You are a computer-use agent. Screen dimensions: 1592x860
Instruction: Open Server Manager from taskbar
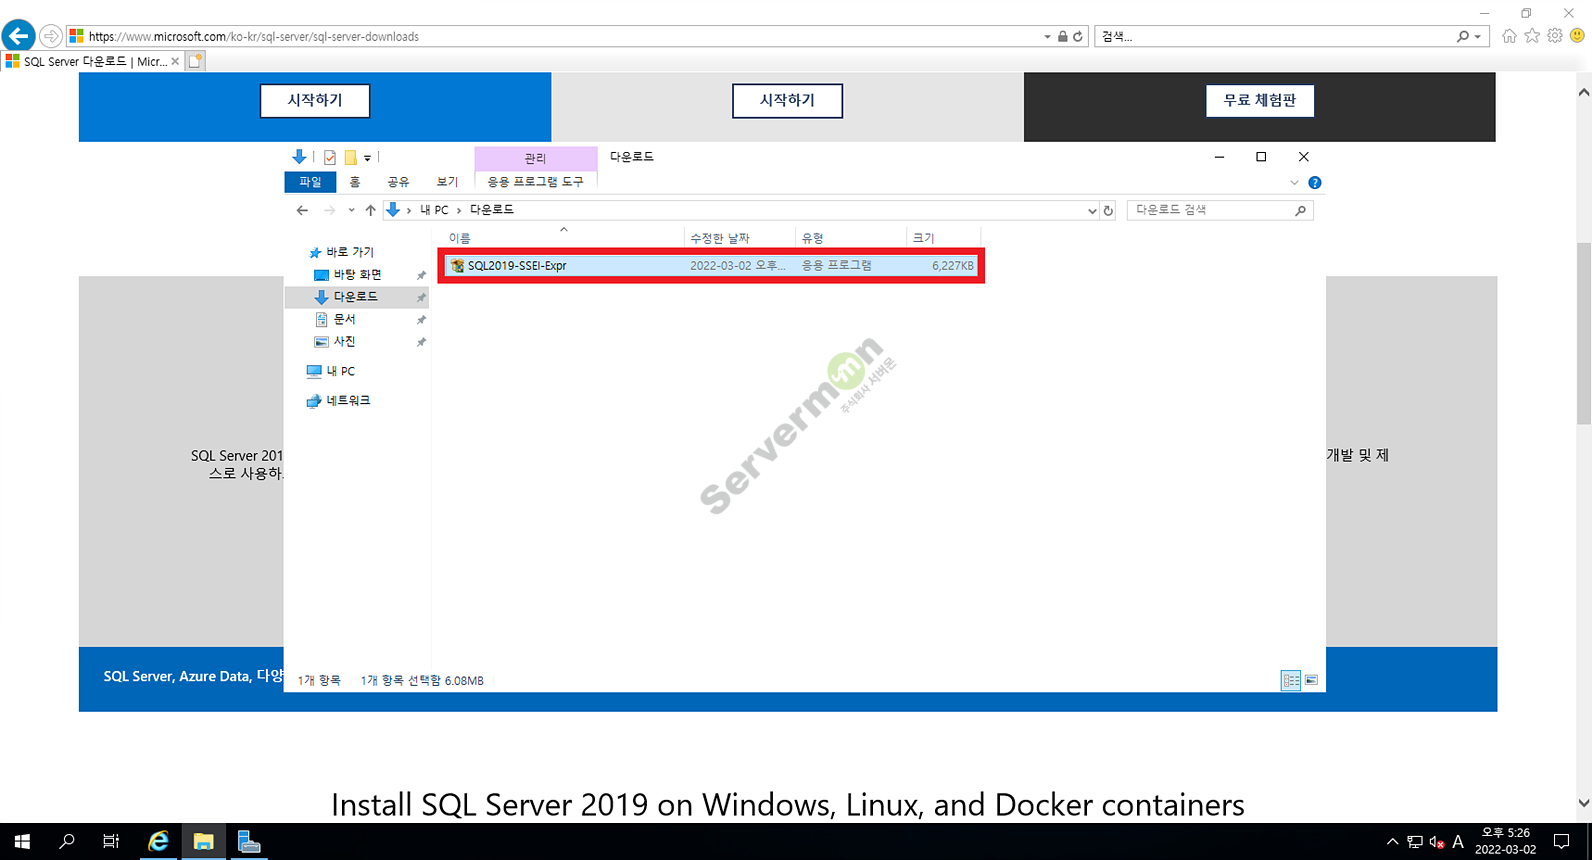click(x=249, y=842)
